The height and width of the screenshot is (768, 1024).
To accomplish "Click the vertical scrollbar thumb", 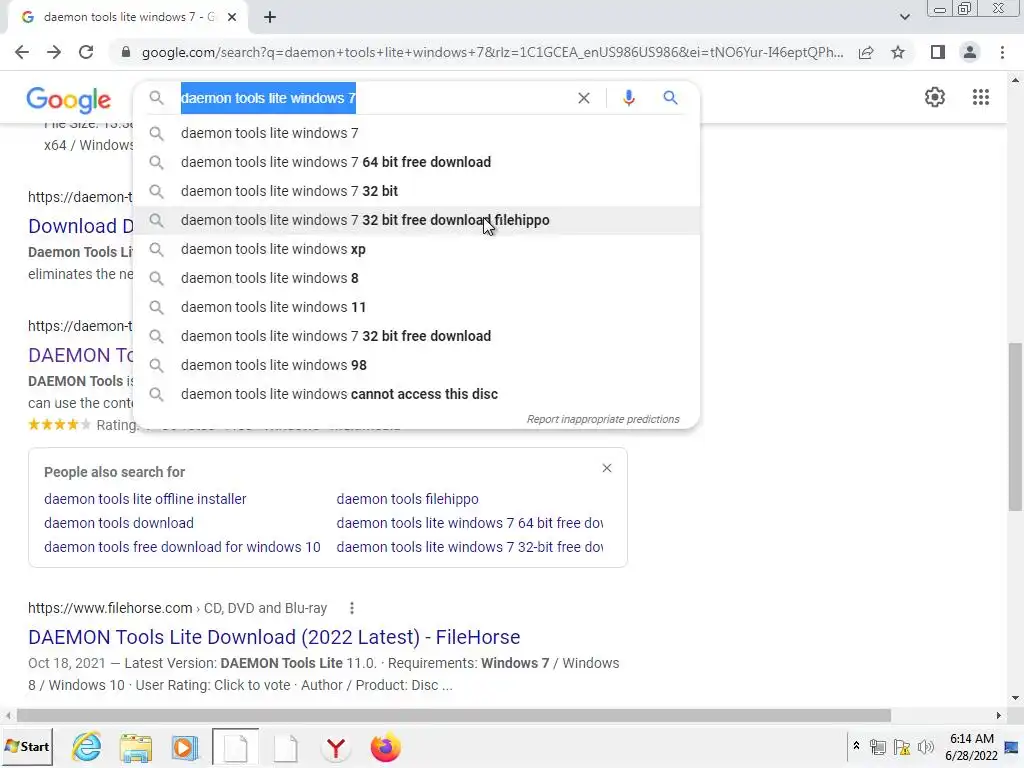I will point(1015,427).
